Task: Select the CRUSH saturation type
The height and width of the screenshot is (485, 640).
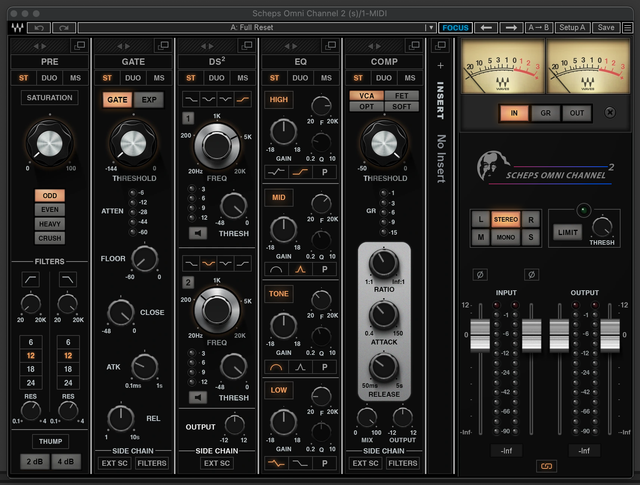Action: (50, 238)
